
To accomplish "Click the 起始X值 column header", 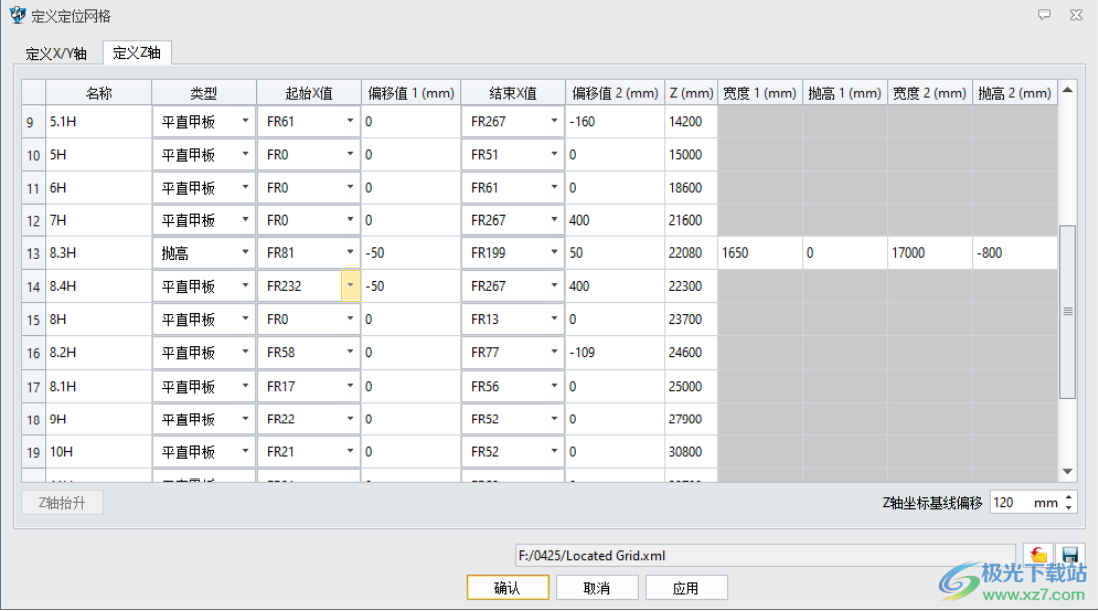I will (x=309, y=93).
